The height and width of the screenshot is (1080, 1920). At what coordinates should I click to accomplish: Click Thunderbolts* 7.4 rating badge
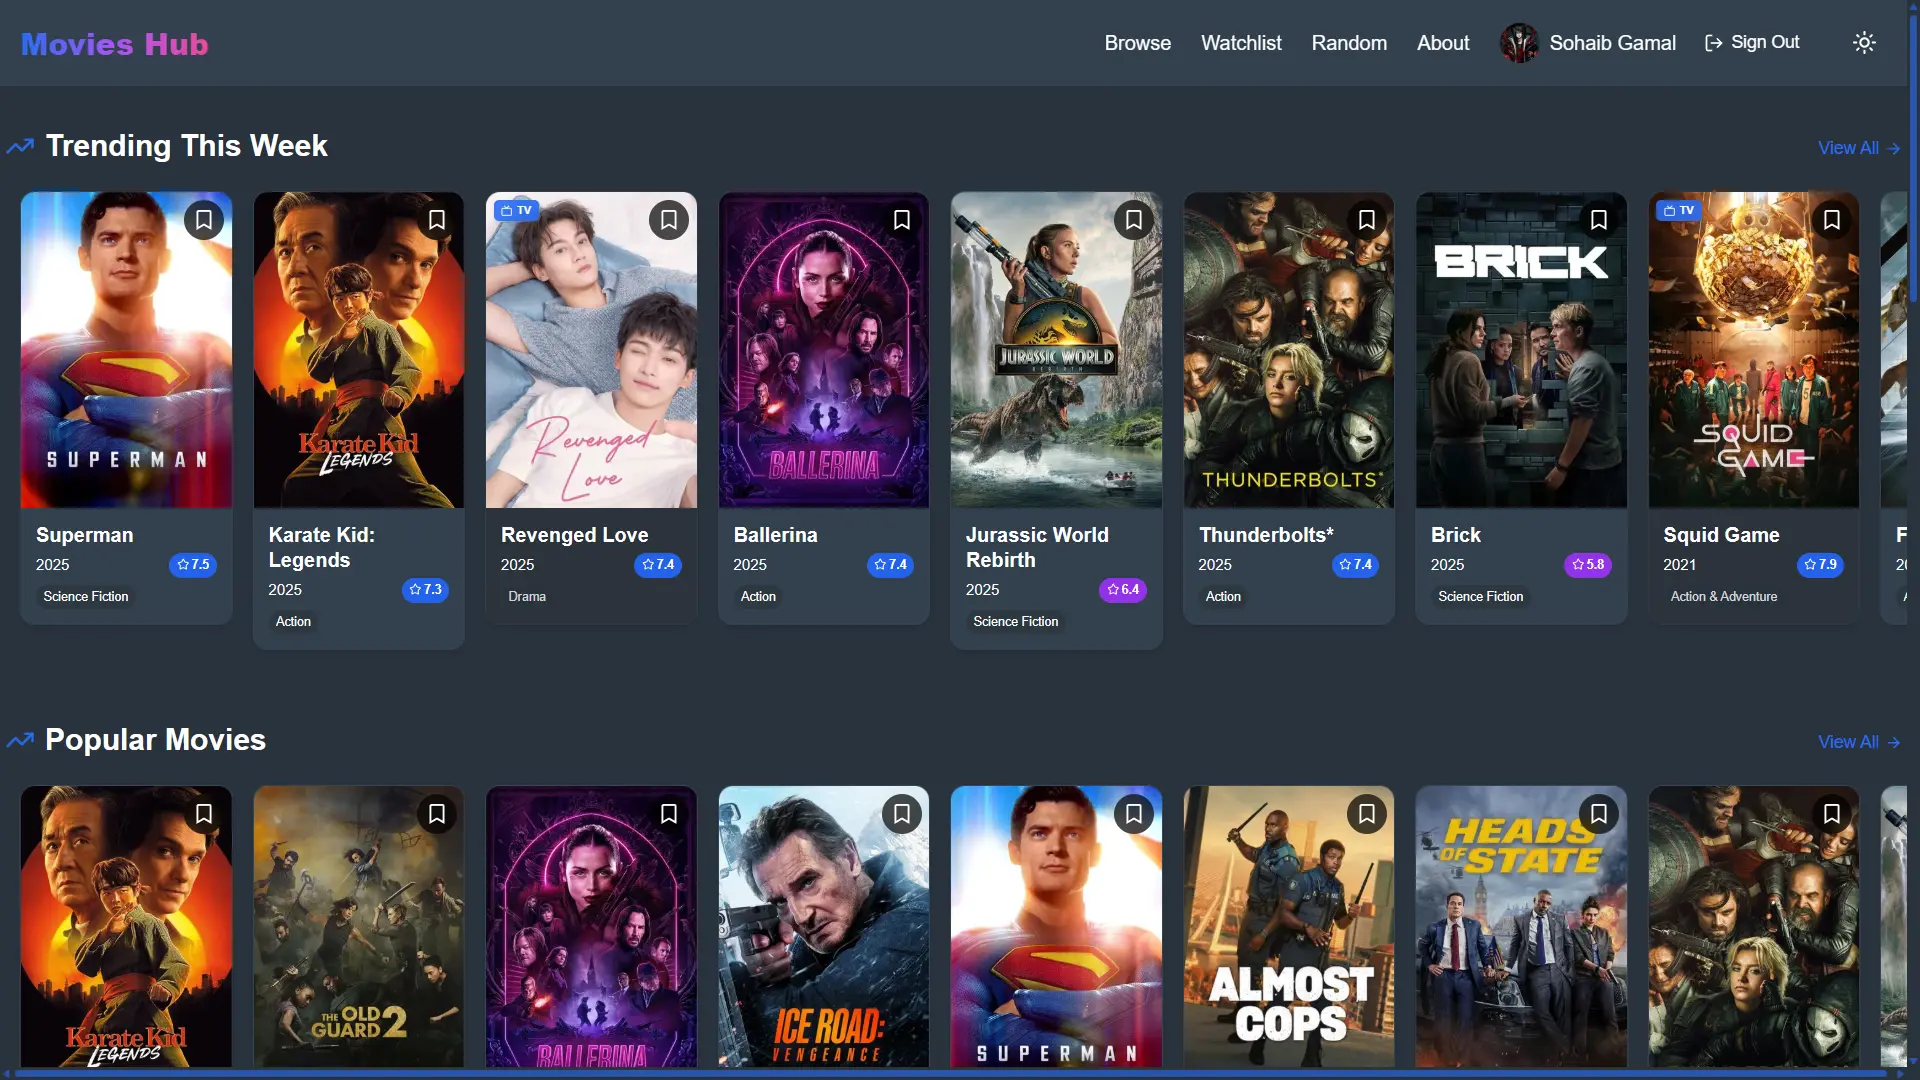coord(1355,565)
